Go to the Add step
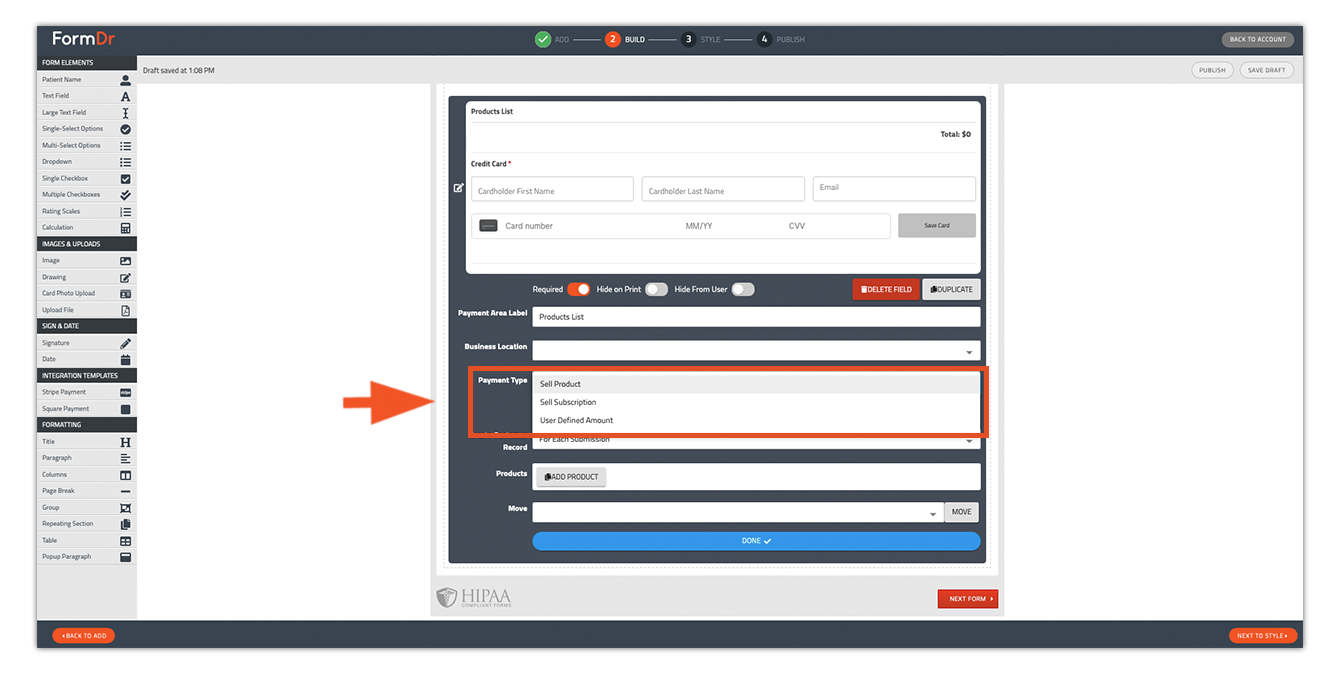The height and width of the screenshot is (676, 1323). click(x=552, y=40)
